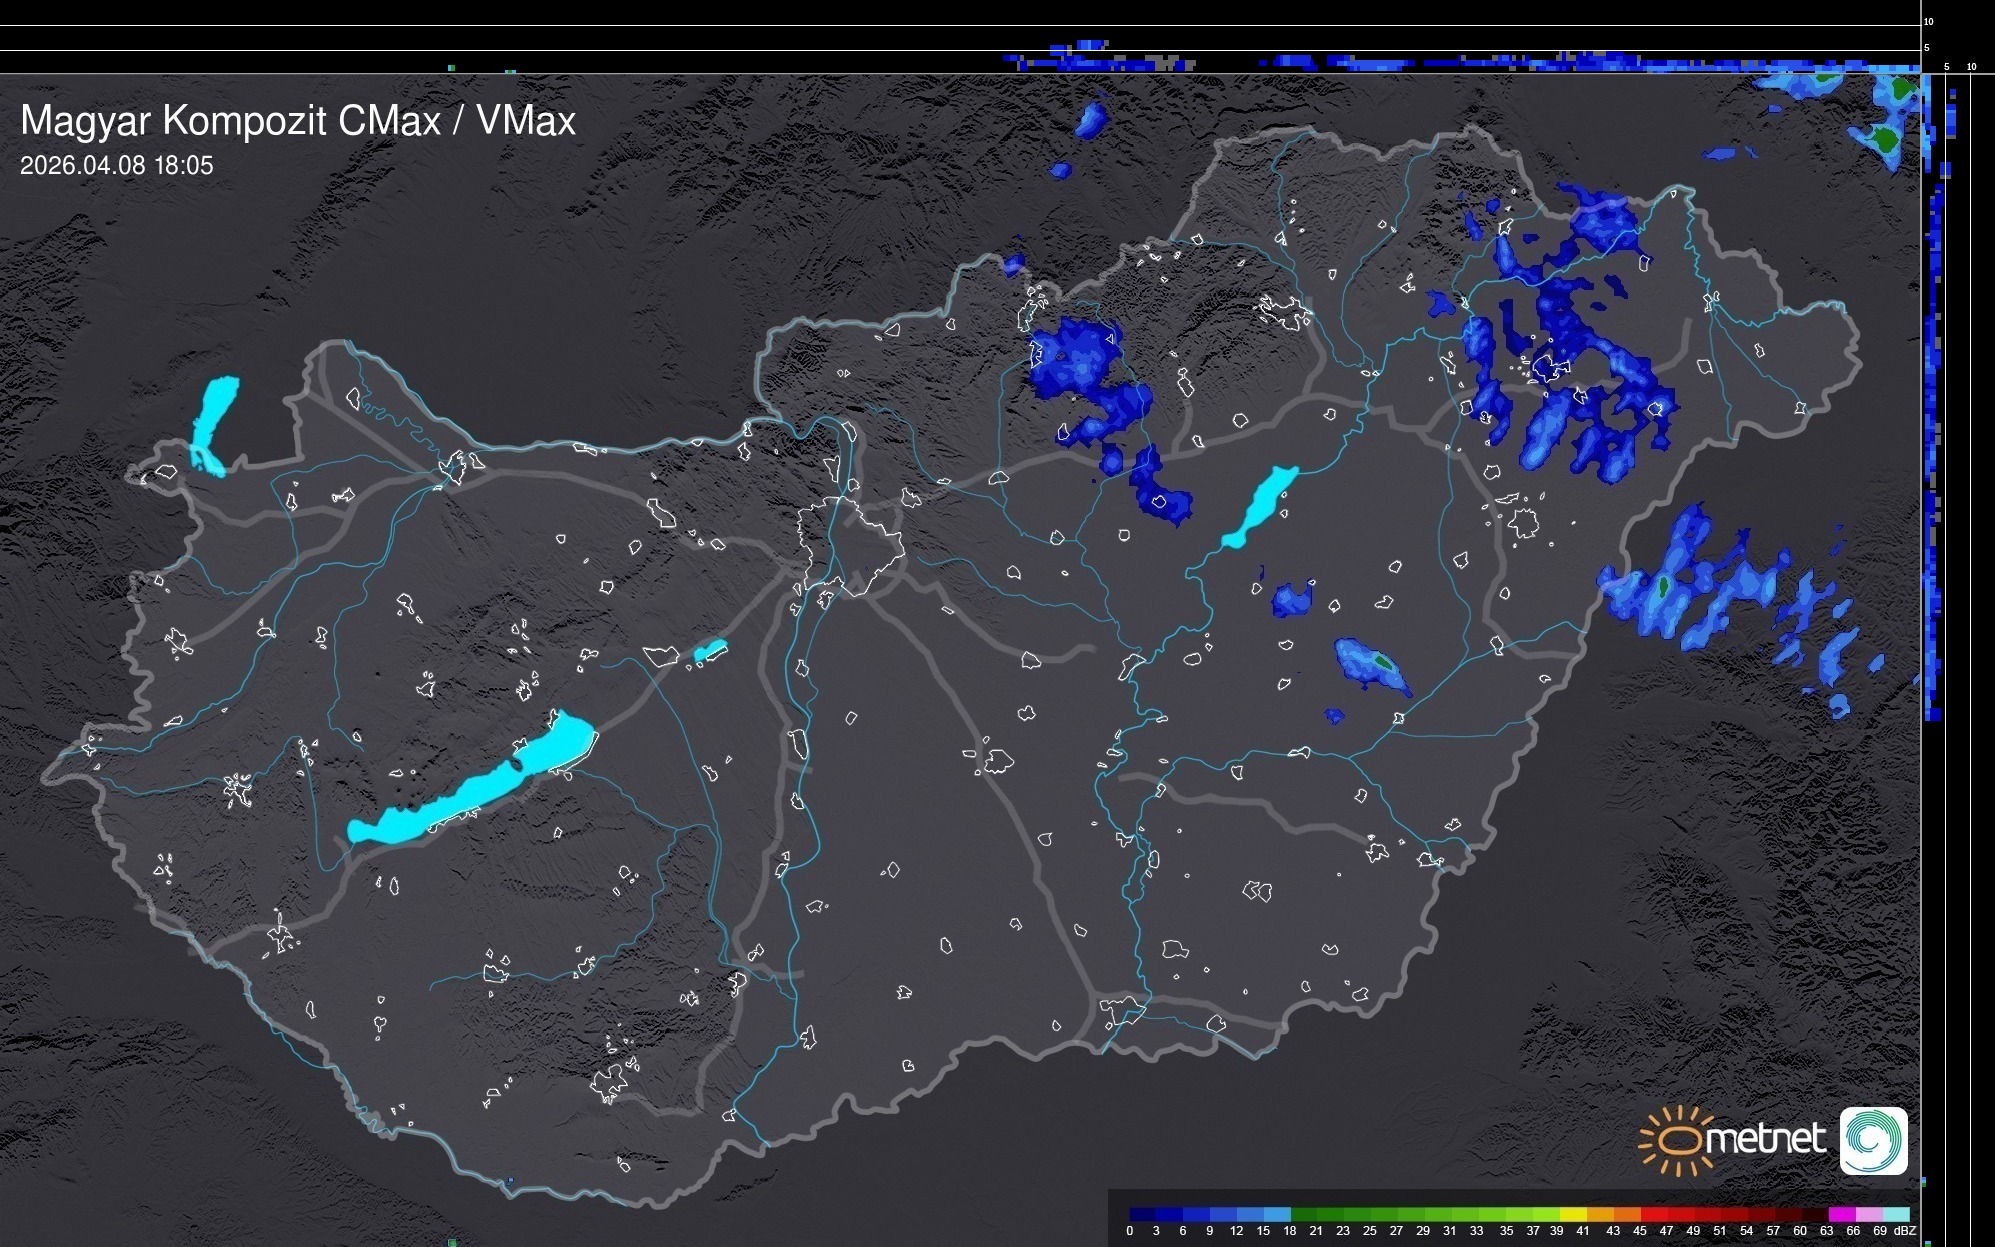Click the yellow 39 dBZ legend swatch
The height and width of the screenshot is (1247, 1995).
pyautogui.click(x=1574, y=1214)
